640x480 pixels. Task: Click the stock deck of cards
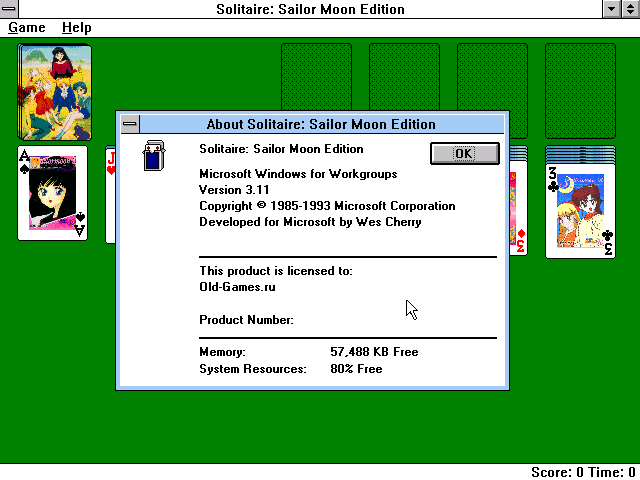pos(55,92)
